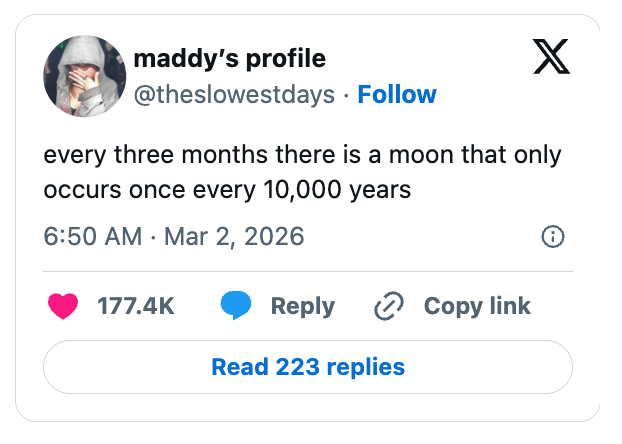Click the "maddy's profile" display name
The height and width of the screenshot is (444, 622).
point(230,59)
